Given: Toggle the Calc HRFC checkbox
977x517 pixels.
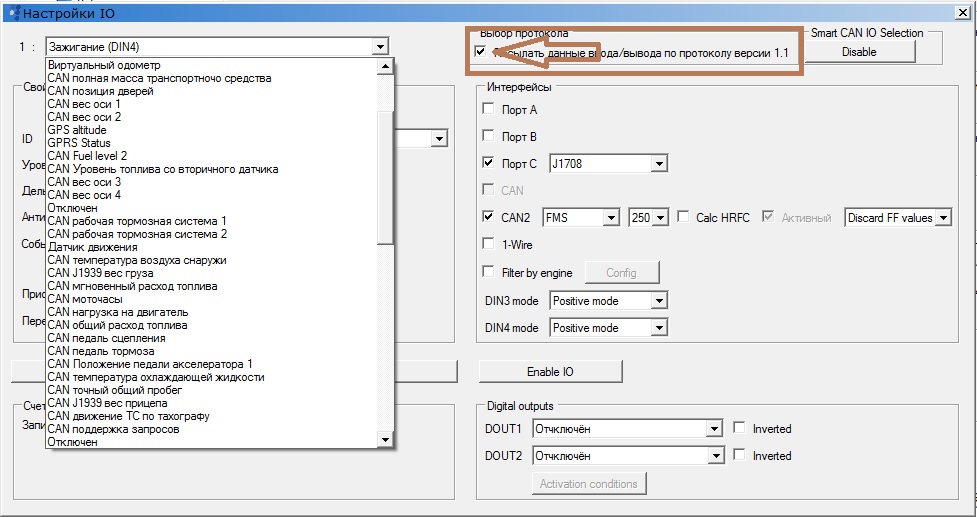Looking at the screenshot, I should (683, 217).
